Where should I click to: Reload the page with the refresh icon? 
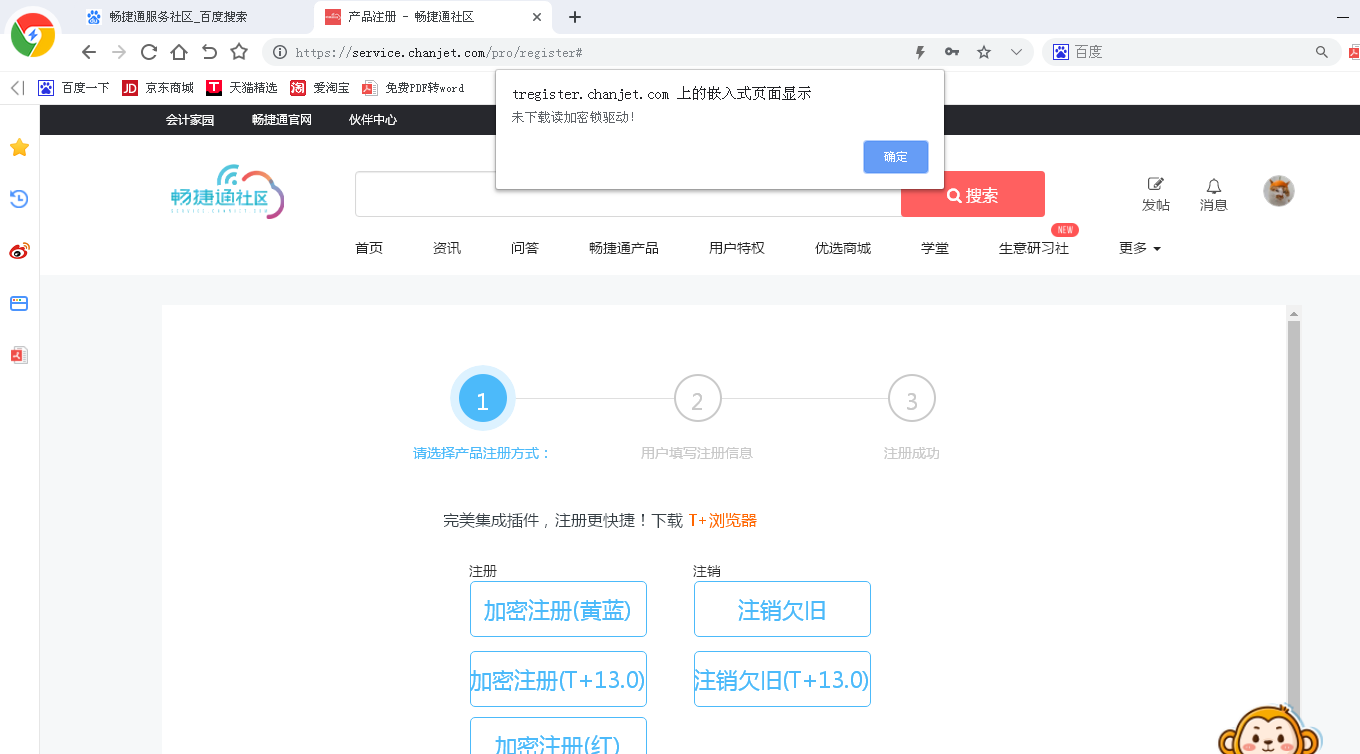point(149,52)
